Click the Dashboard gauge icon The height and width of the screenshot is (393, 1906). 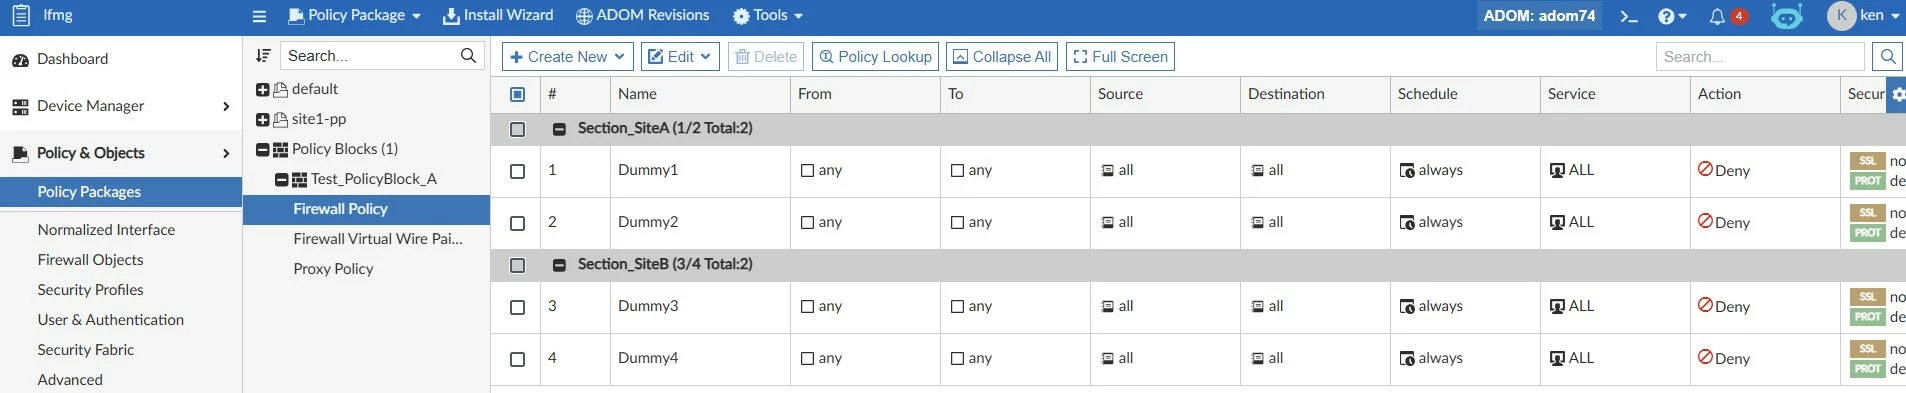coord(20,60)
